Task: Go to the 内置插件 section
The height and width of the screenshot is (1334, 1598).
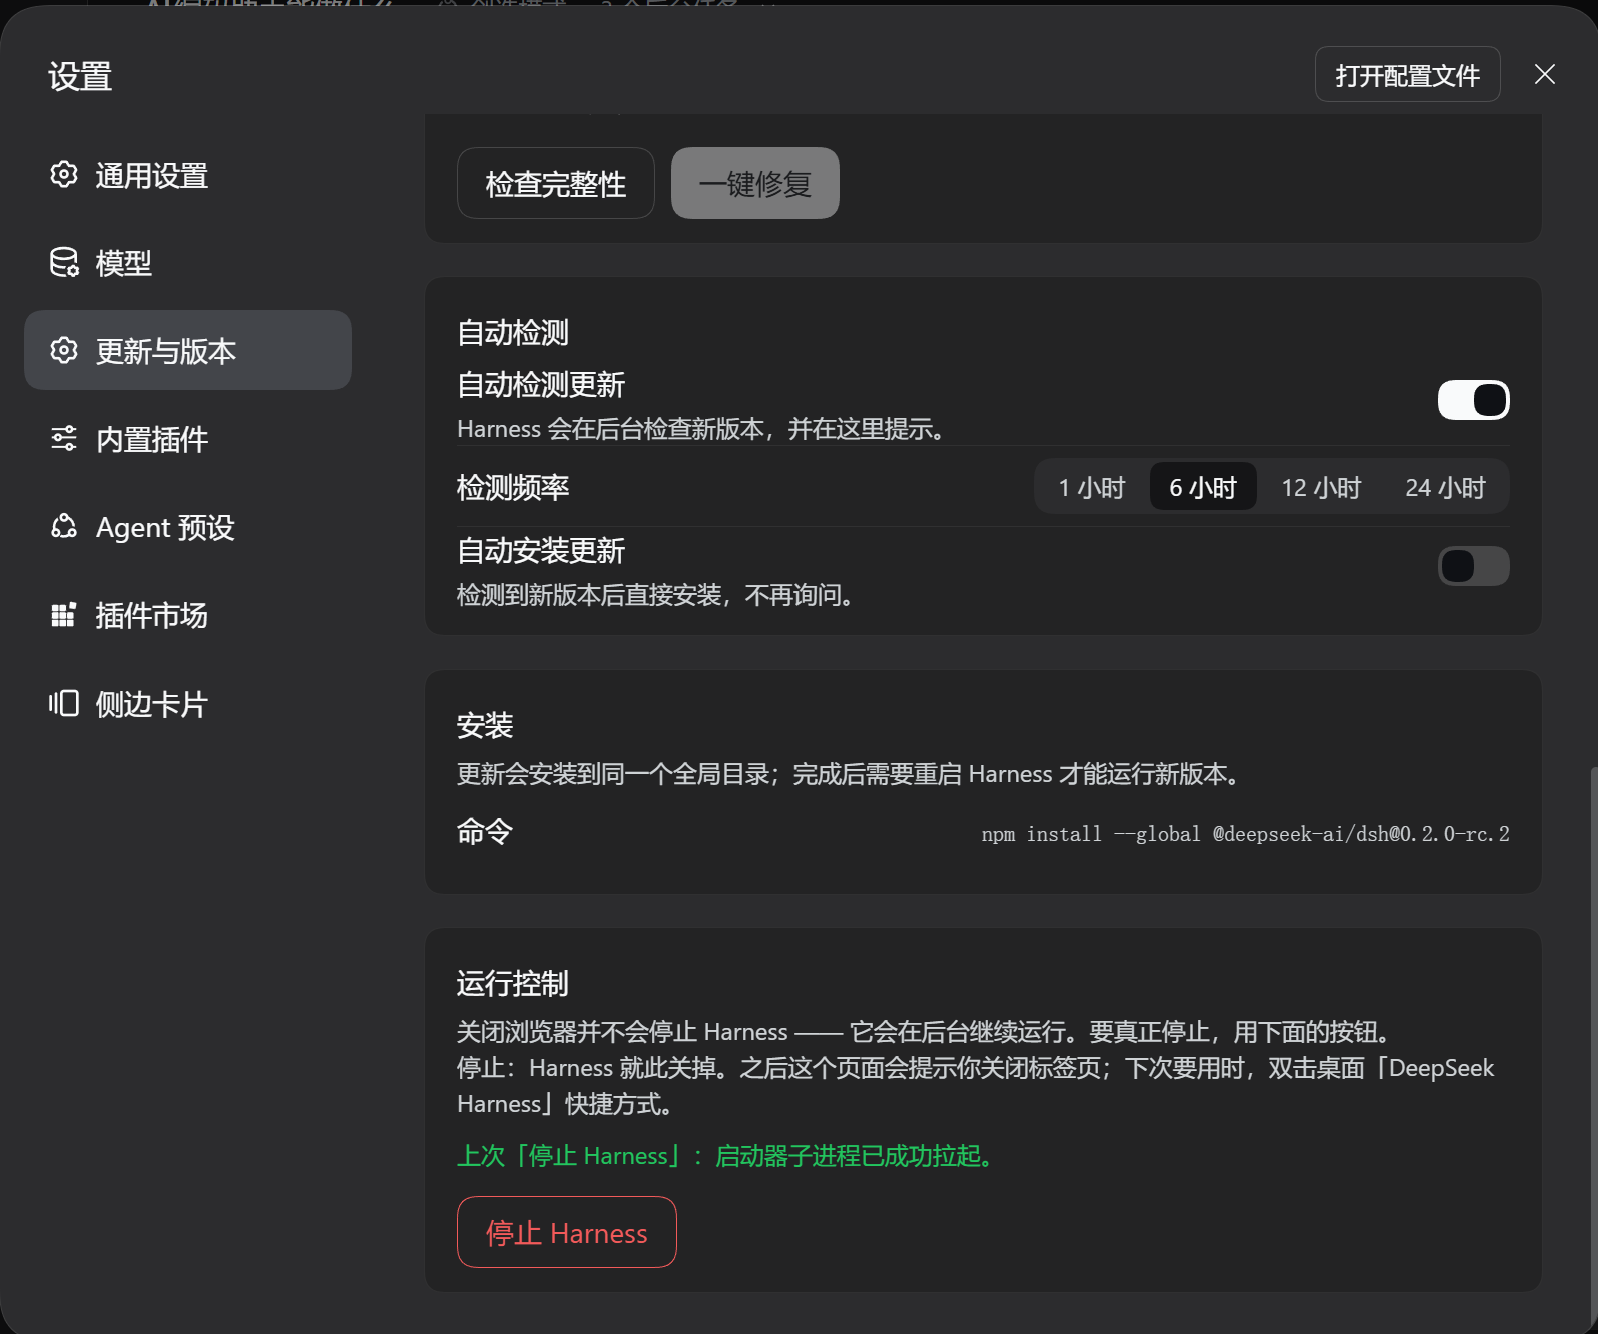Action: point(188,439)
